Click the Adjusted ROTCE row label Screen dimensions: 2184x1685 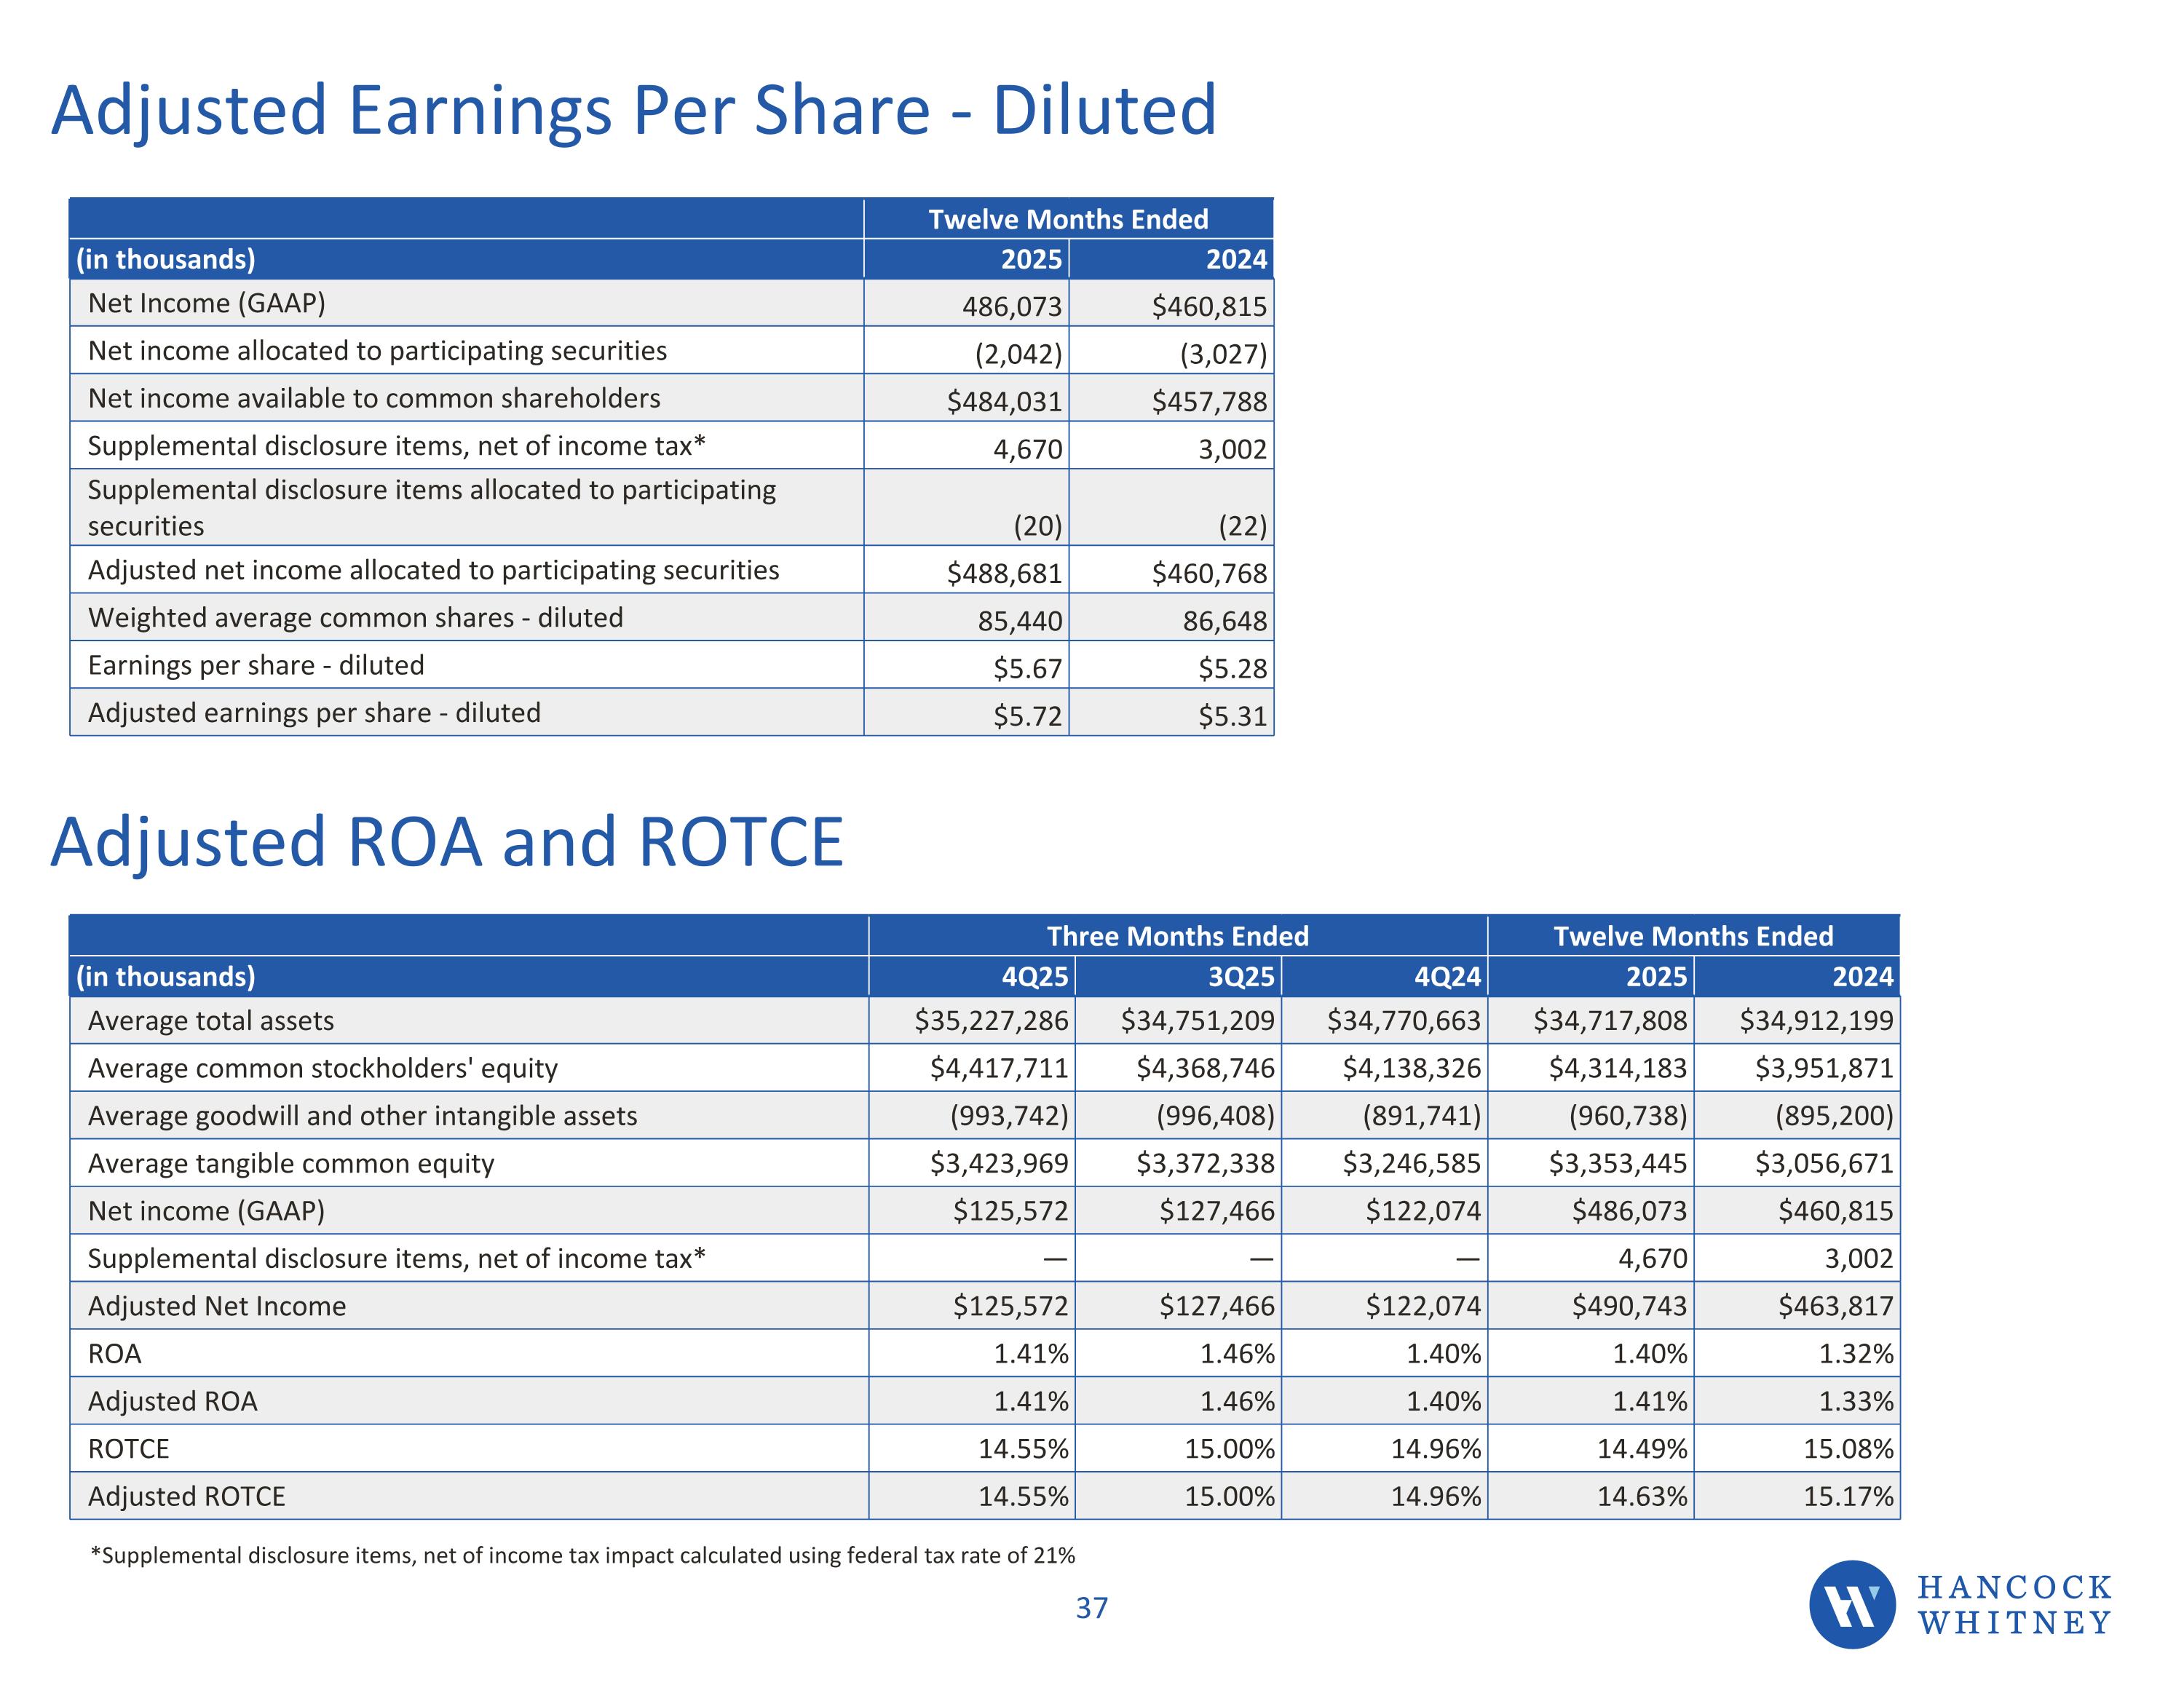(x=187, y=1497)
